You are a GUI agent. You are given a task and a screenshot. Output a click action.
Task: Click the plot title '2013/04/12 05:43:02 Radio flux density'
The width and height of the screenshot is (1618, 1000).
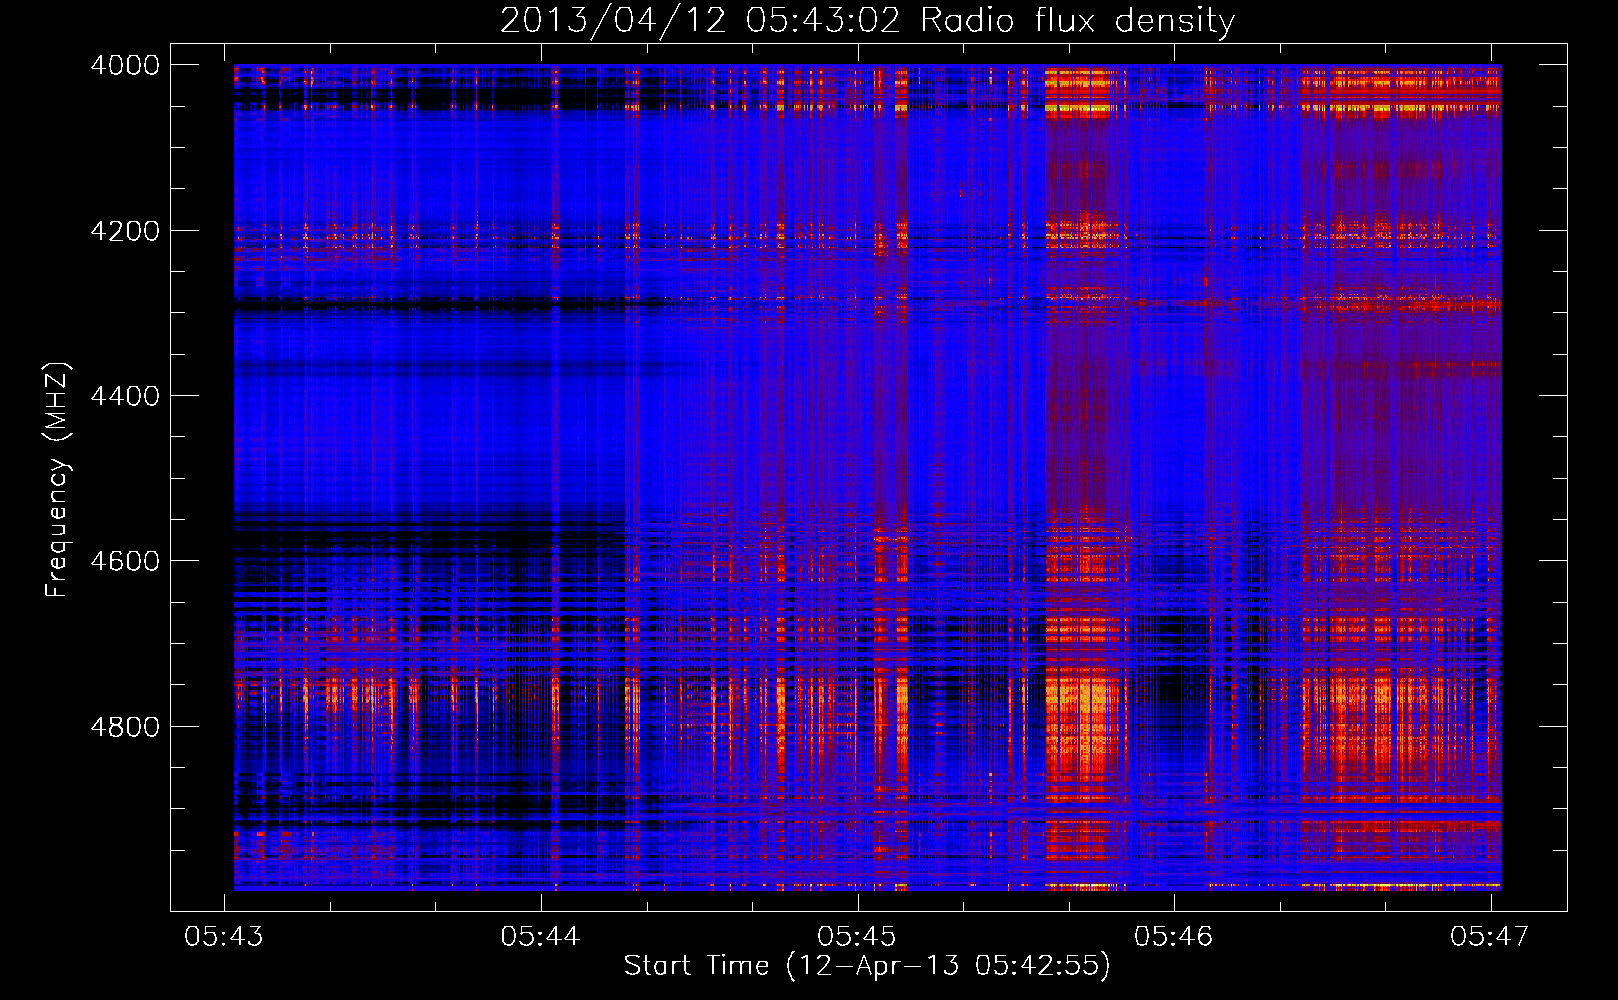pos(867,21)
